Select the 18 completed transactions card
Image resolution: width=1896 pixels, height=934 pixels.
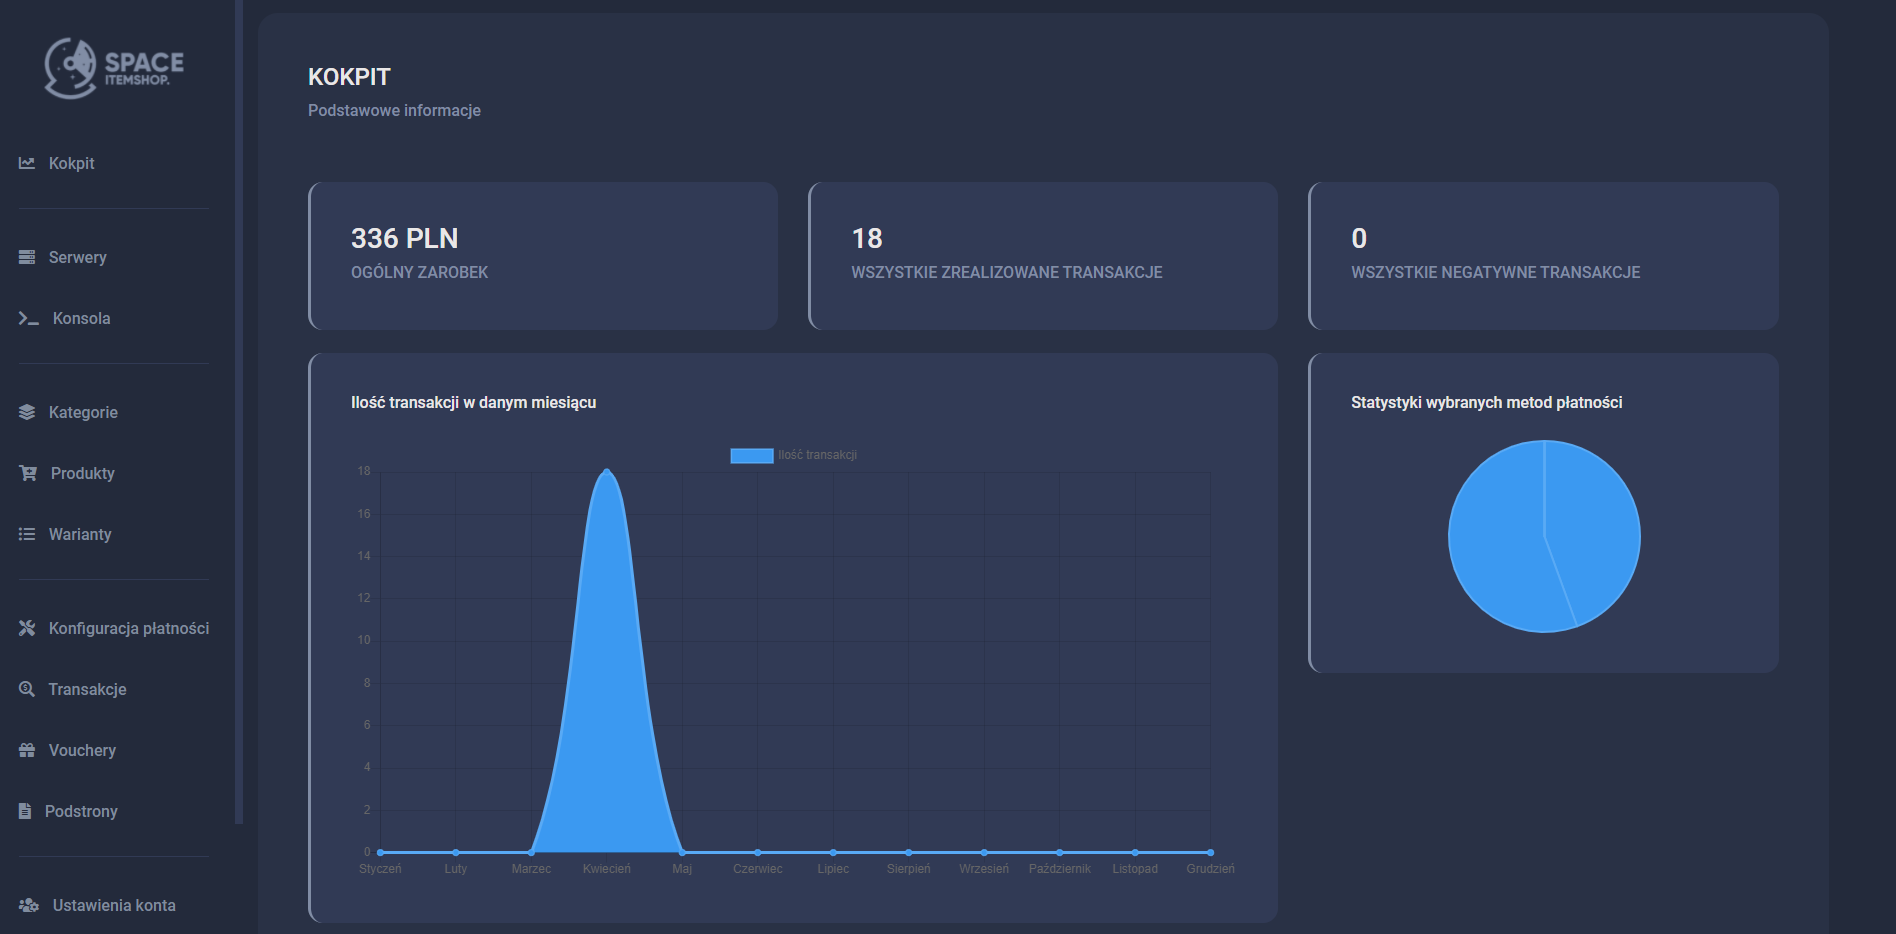tap(1042, 256)
